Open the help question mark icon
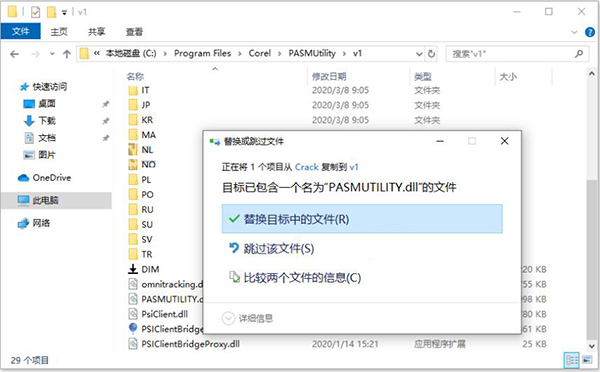 pyautogui.click(x=590, y=32)
